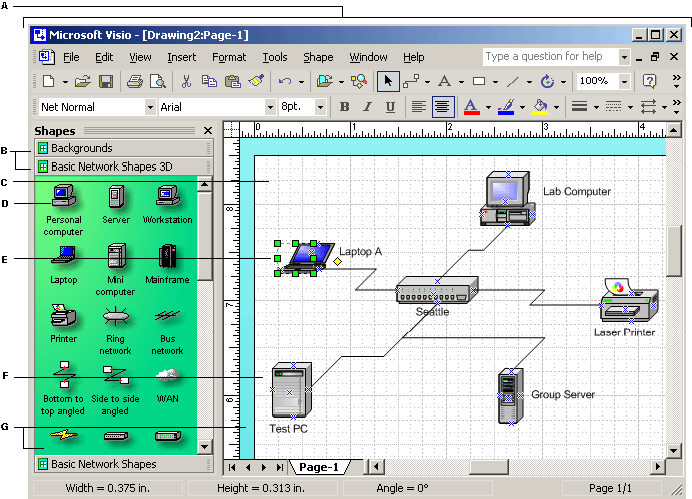The image size is (692, 499).
Task: Open the 100% zoom dropdown
Action: point(624,81)
